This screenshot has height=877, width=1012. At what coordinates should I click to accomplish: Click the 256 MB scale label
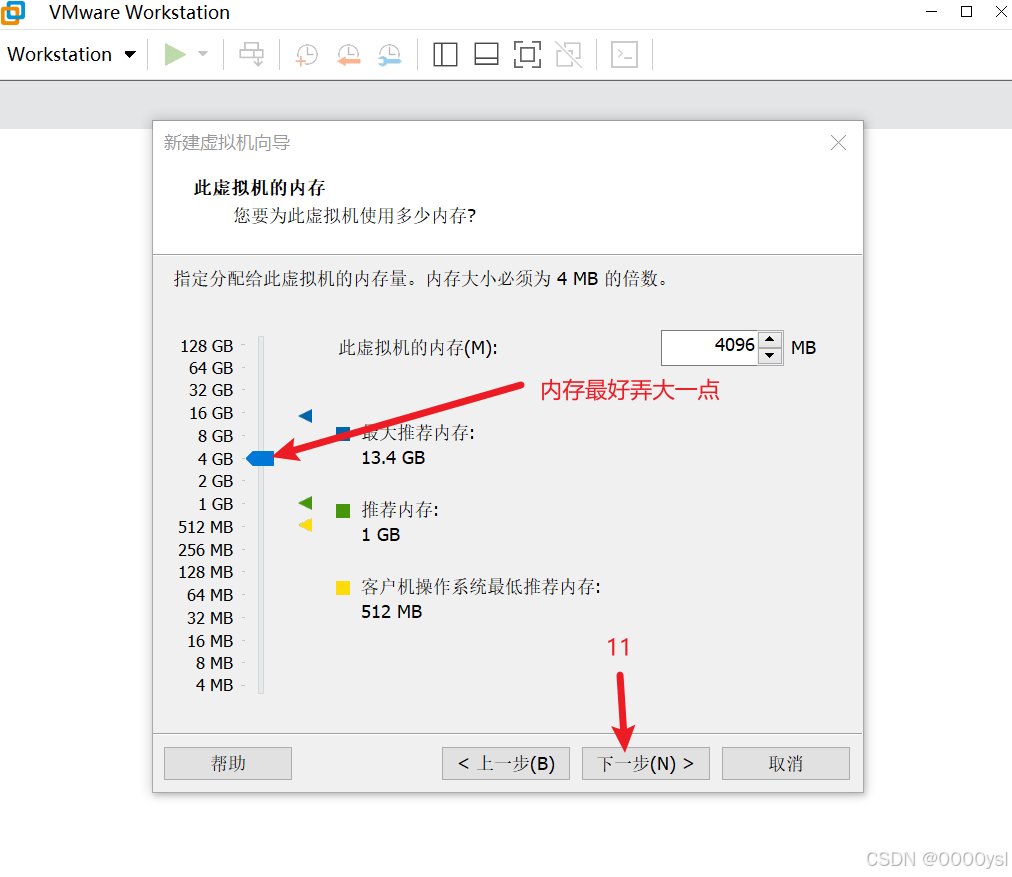[x=206, y=550]
